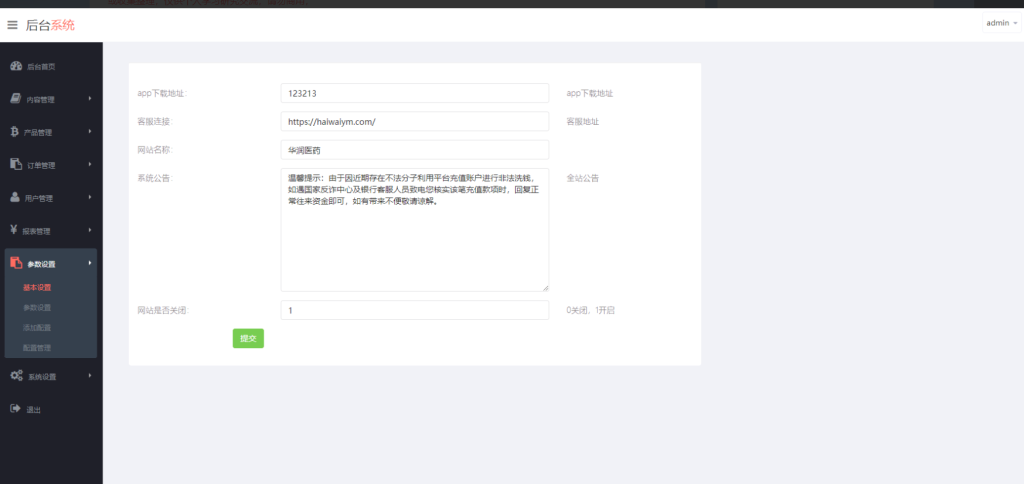Select 参数设置 submenu item under 基本设置
The image size is (1024, 484).
[x=37, y=308]
